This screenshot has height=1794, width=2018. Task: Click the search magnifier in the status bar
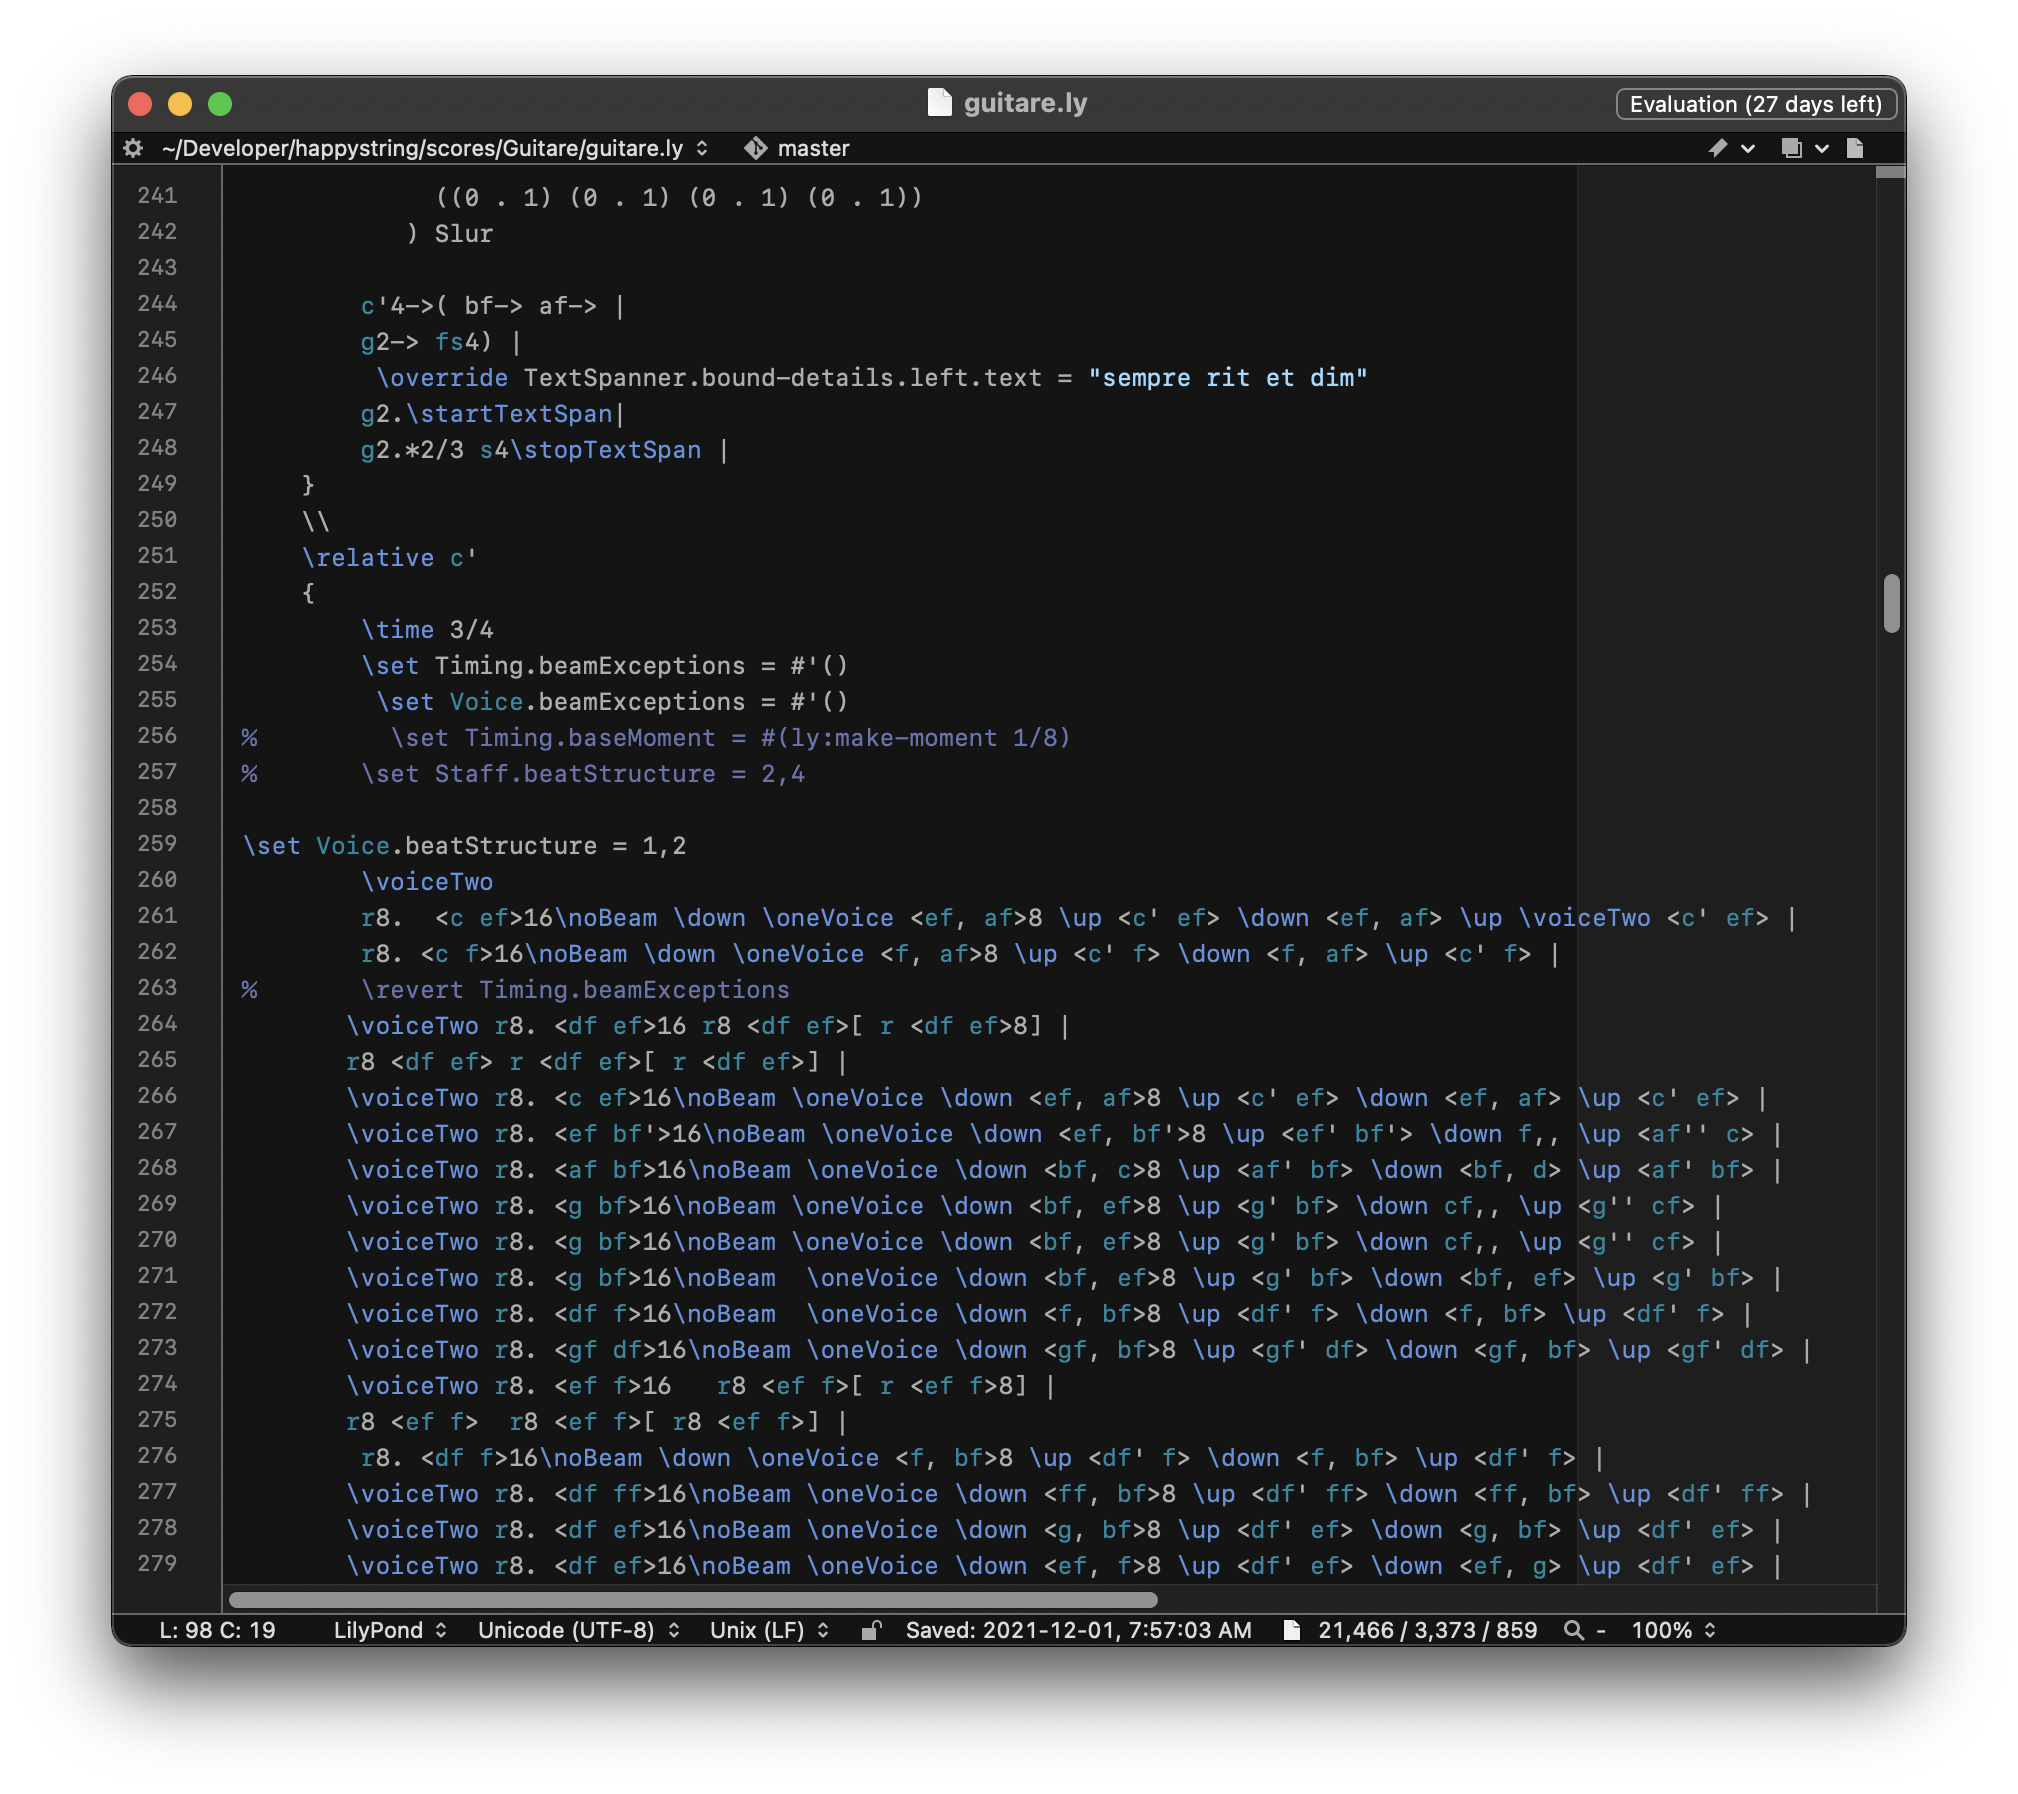(x=1573, y=1630)
